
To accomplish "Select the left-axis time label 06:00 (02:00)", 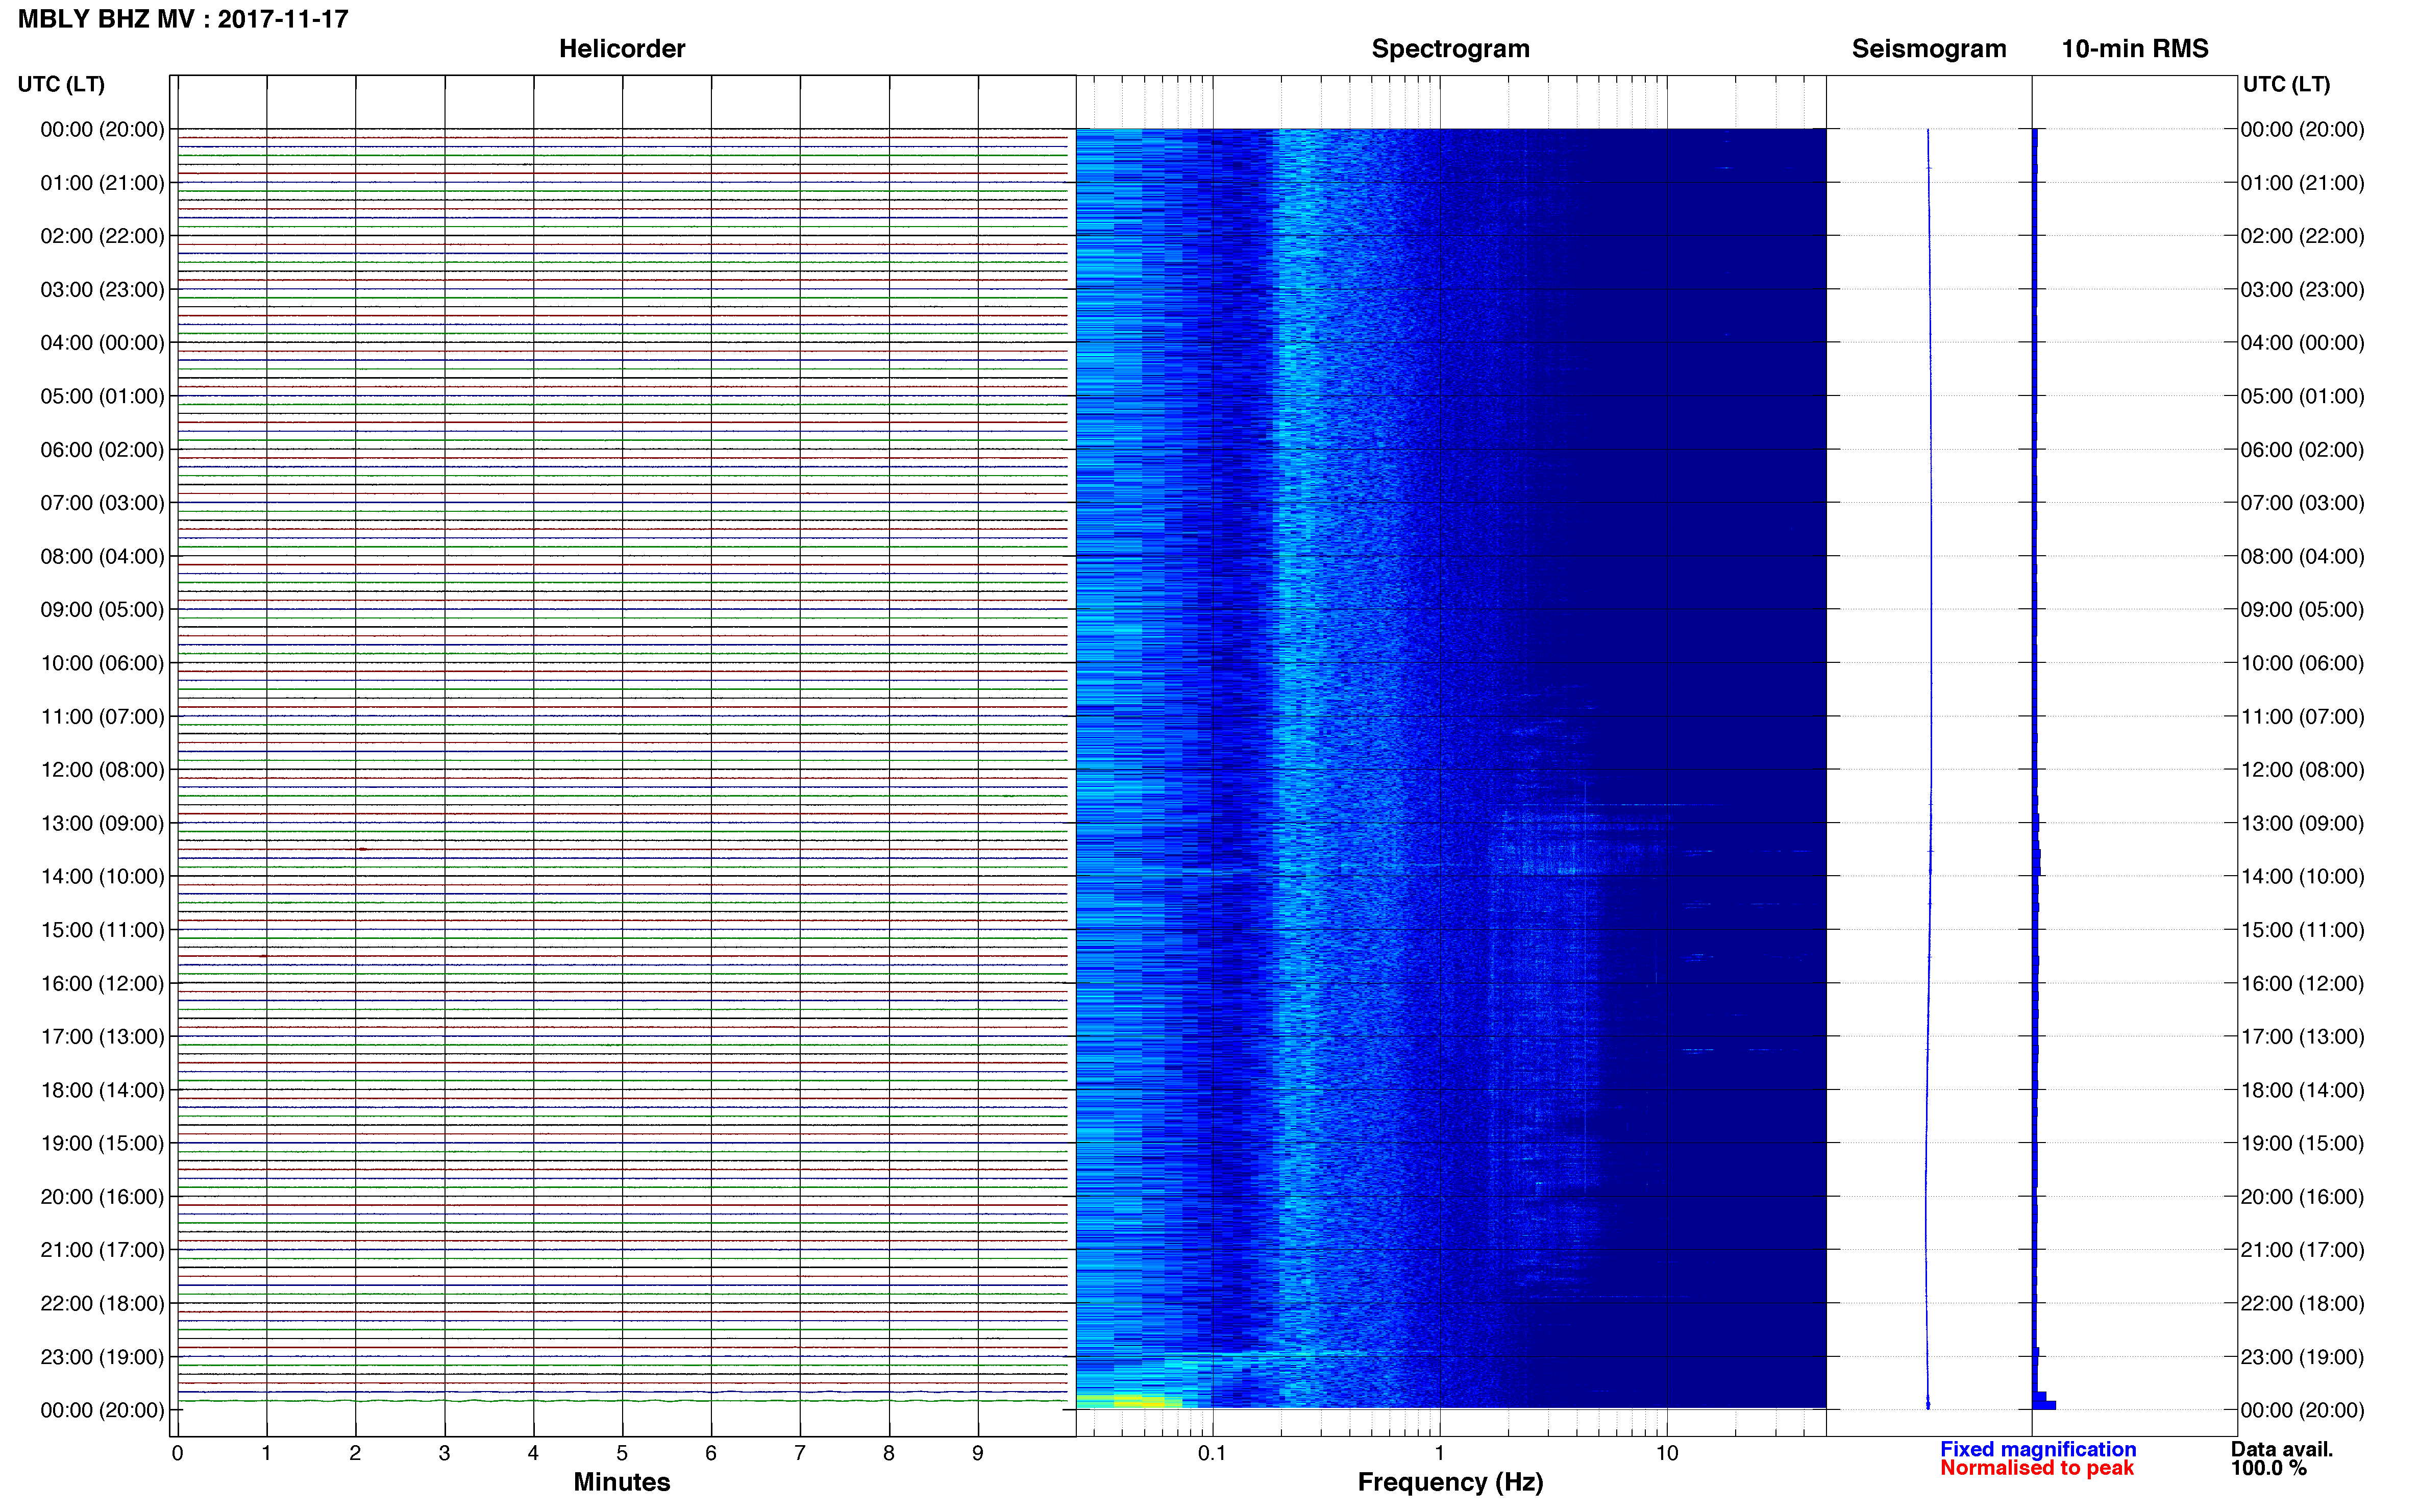I will (102, 450).
